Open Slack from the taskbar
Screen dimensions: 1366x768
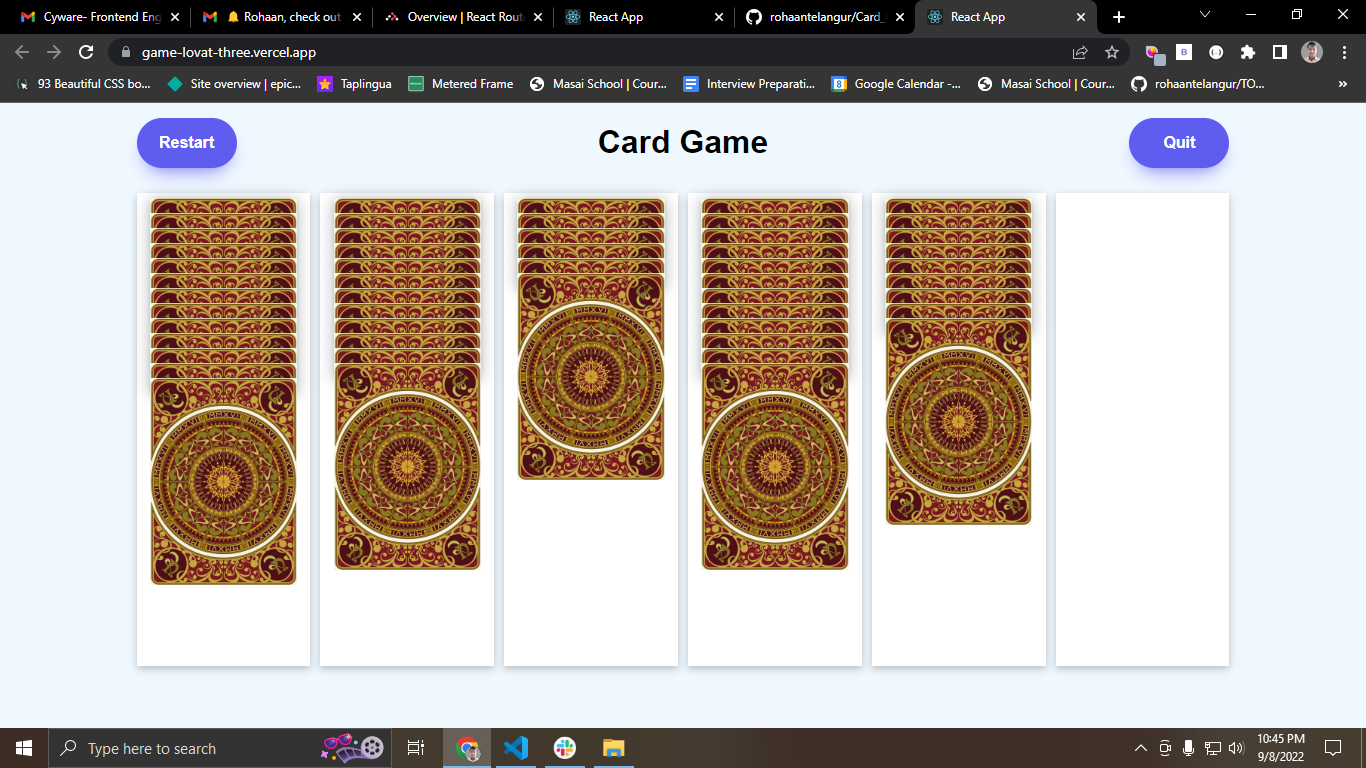point(565,747)
